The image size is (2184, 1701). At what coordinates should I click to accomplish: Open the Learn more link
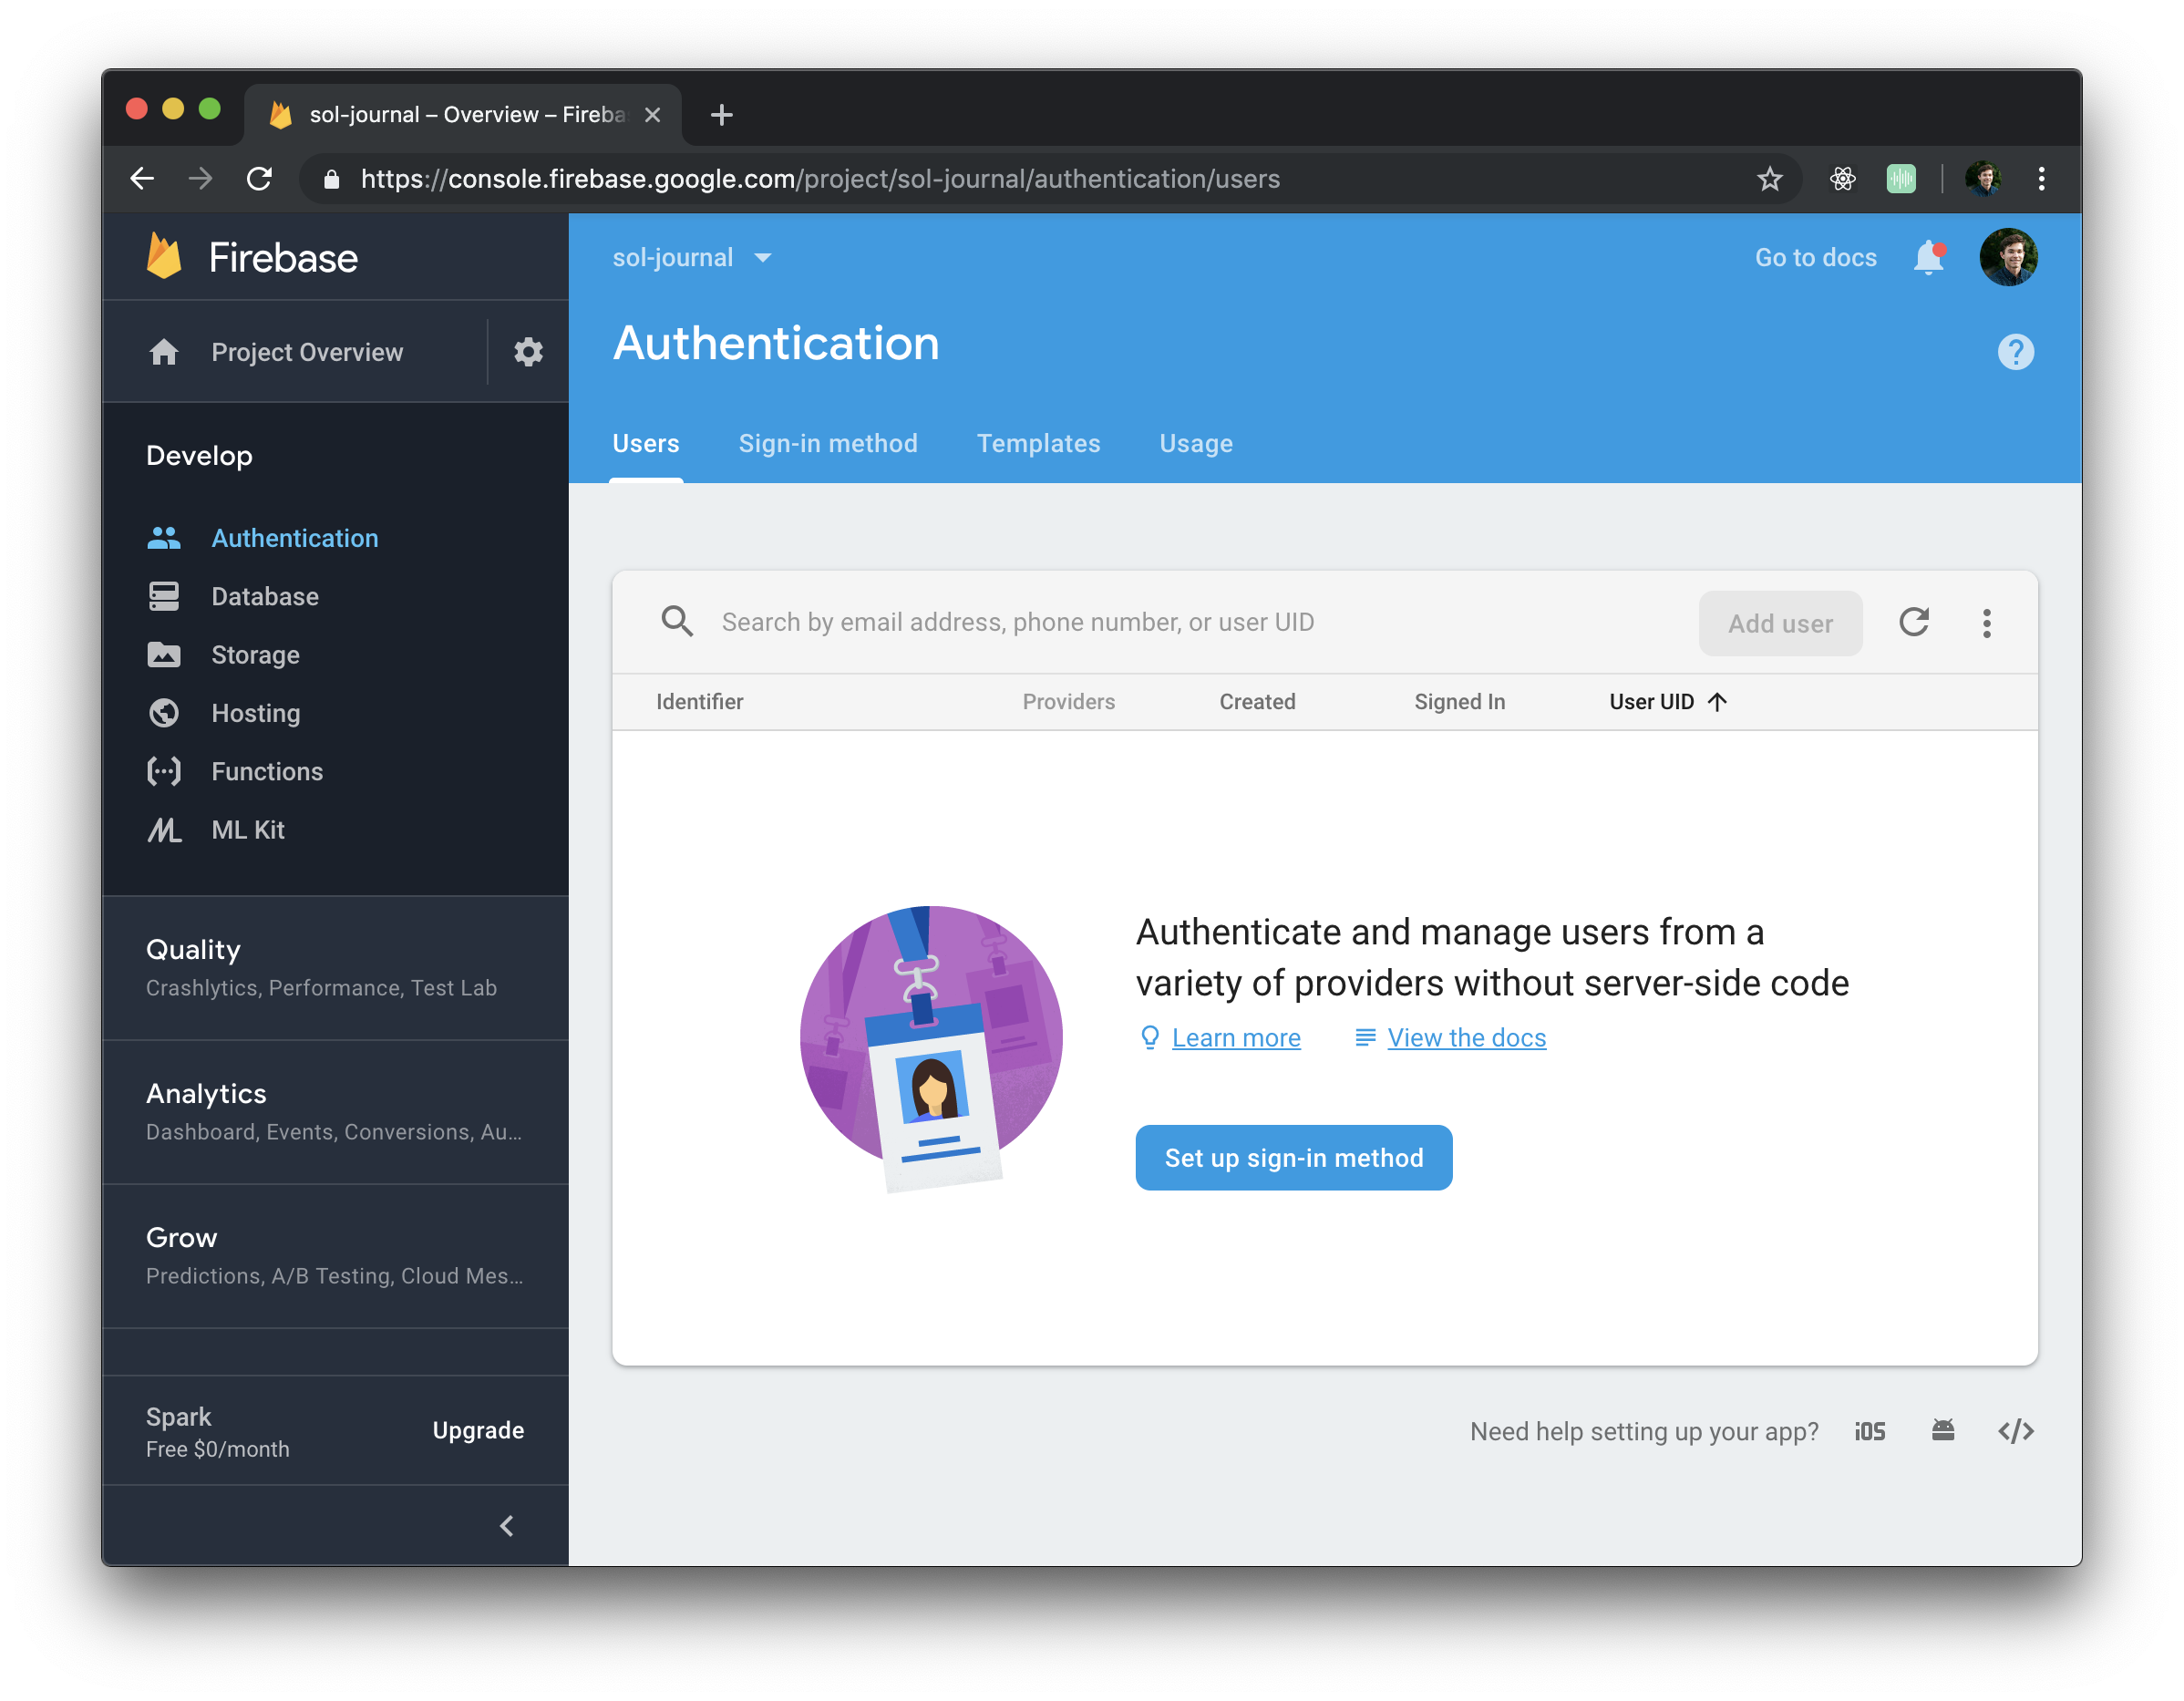coord(1235,1038)
